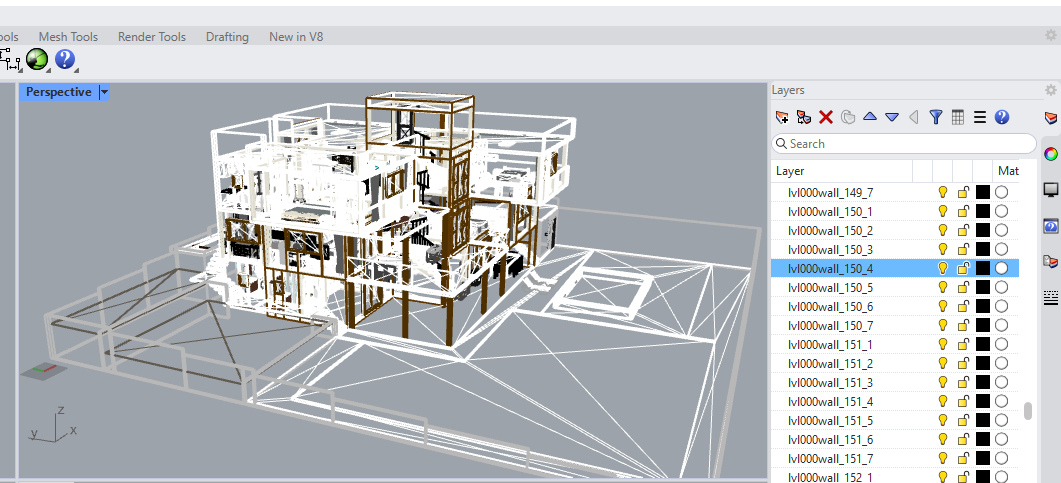Open the layer columns grid icon
The width and height of the screenshot is (1061, 483).
(957, 117)
